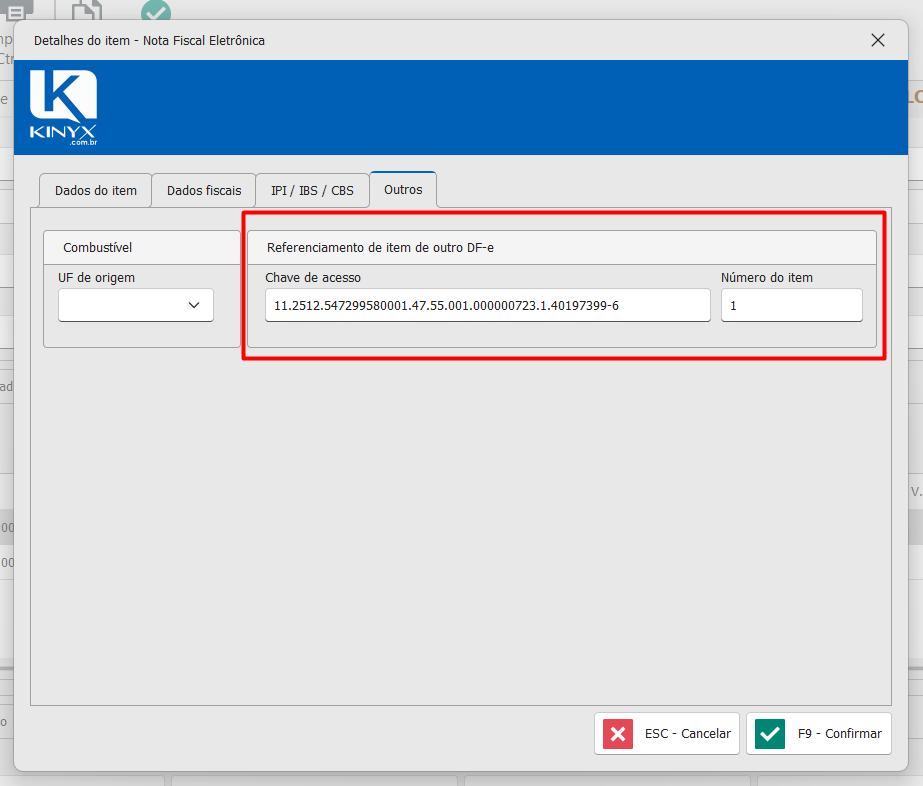
Task: Close the Detalhes do item dialog
Action: click(878, 40)
